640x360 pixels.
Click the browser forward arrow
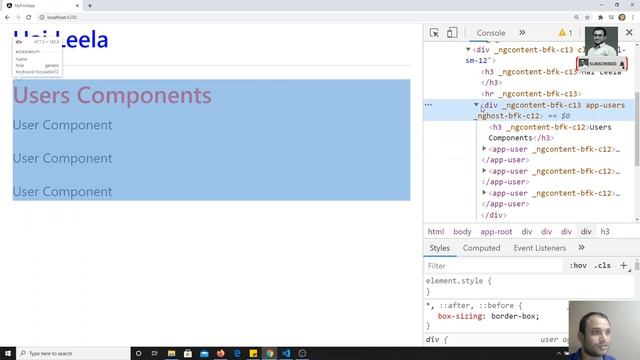point(18,17)
